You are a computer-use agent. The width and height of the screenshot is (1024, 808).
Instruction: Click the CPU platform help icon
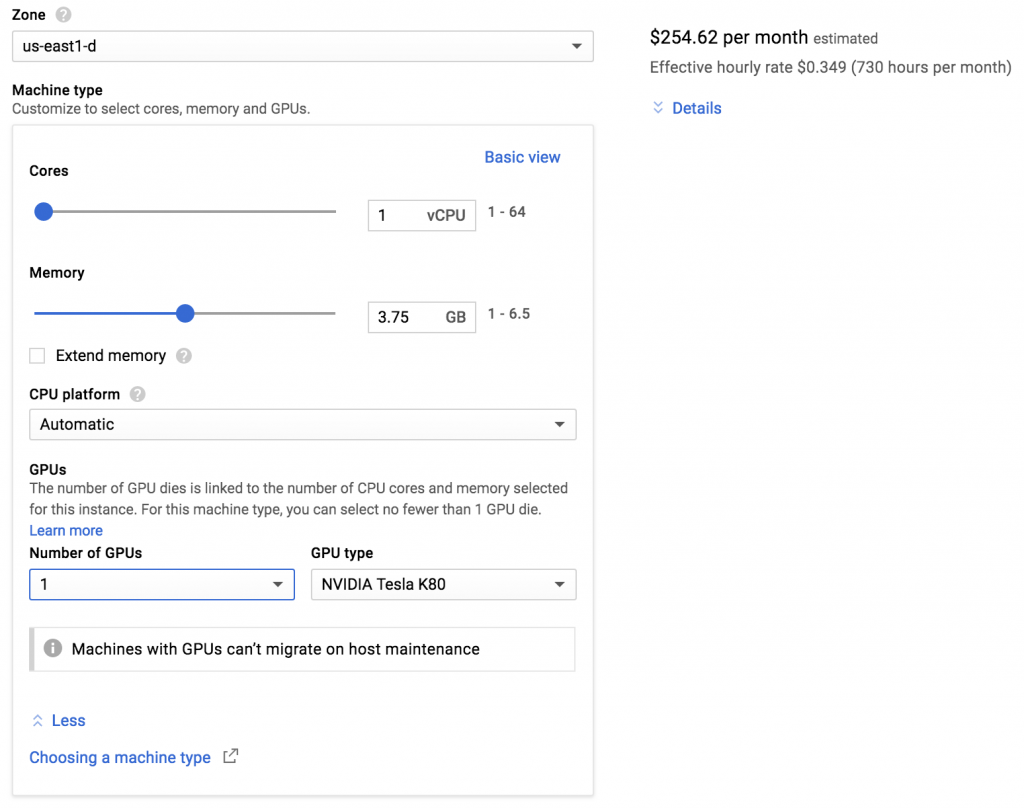tap(137, 394)
